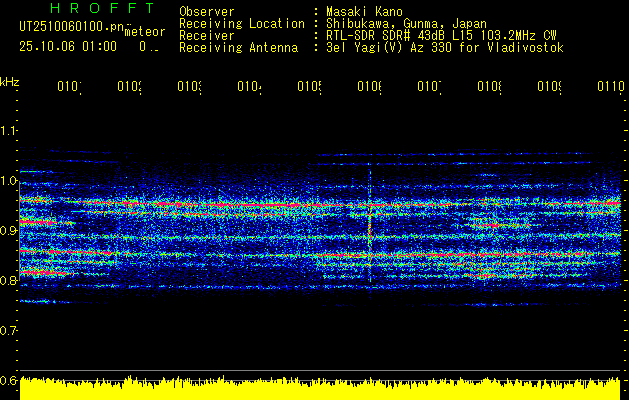
Task: Click the 'Observer' field label
Action: [207, 12]
